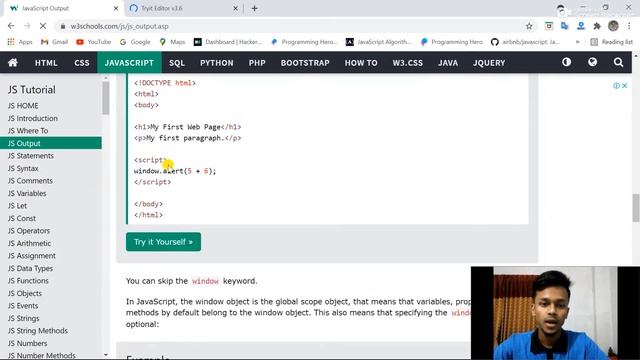Open the Google bookmark
The image size is (640, 360).
135,42
